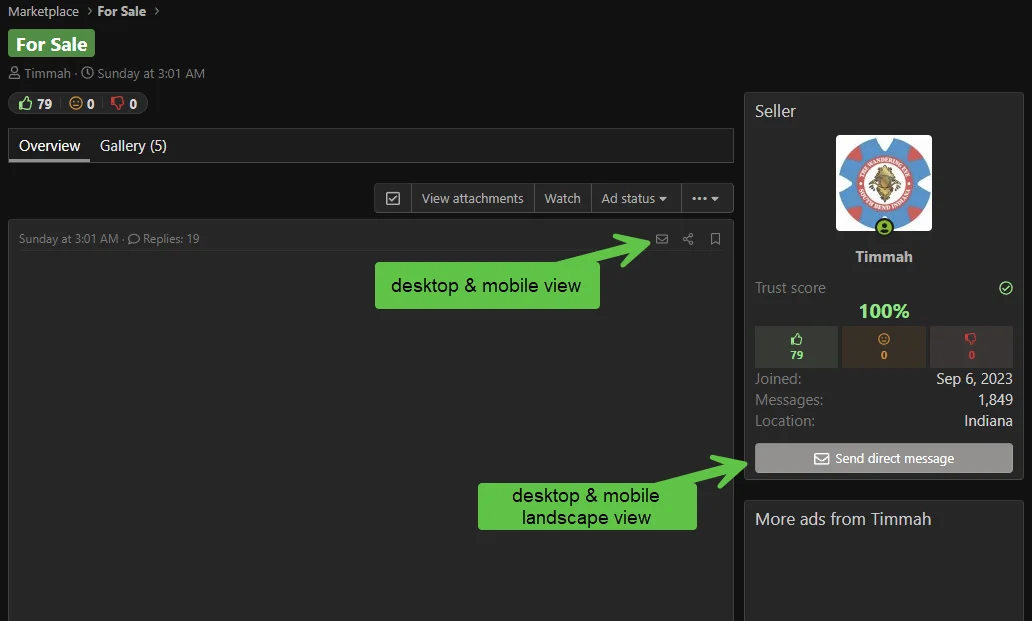View positive feedback box showing 79

tap(796, 347)
